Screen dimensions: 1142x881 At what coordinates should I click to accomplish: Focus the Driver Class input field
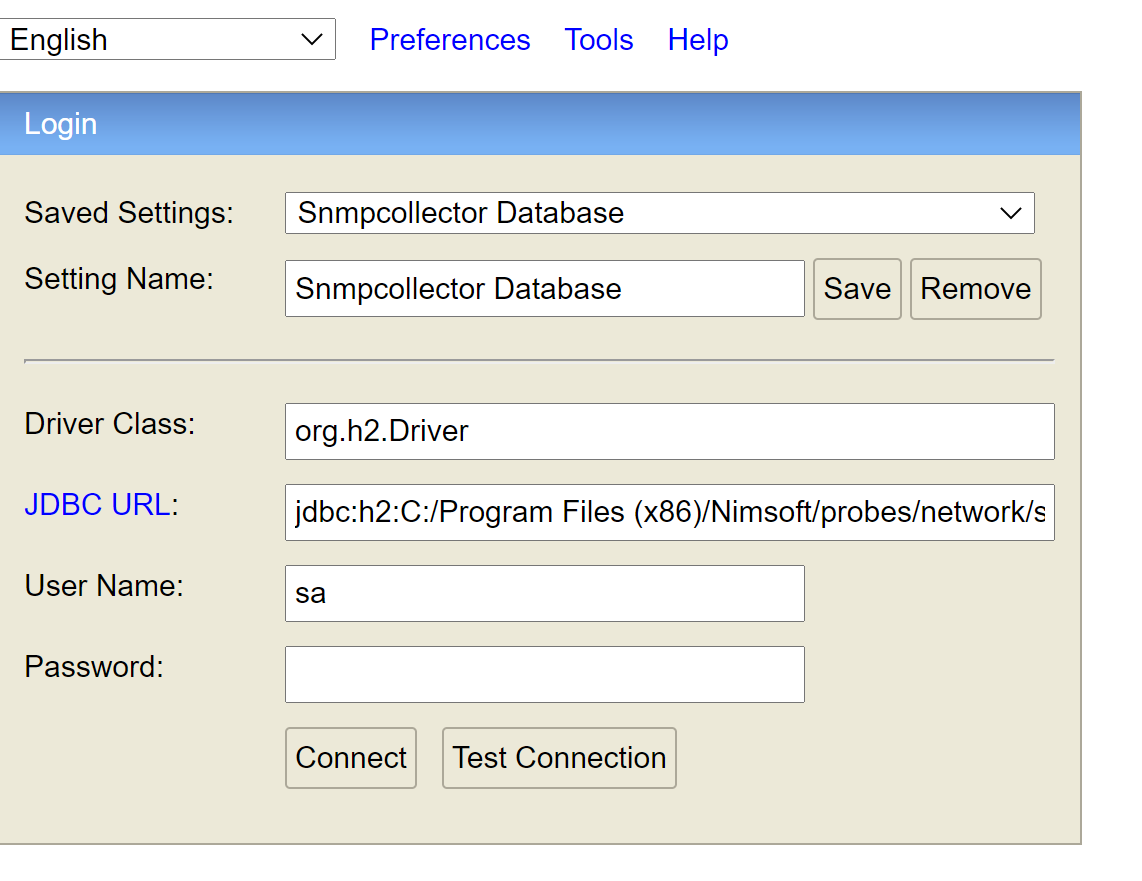[x=669, y=431]
